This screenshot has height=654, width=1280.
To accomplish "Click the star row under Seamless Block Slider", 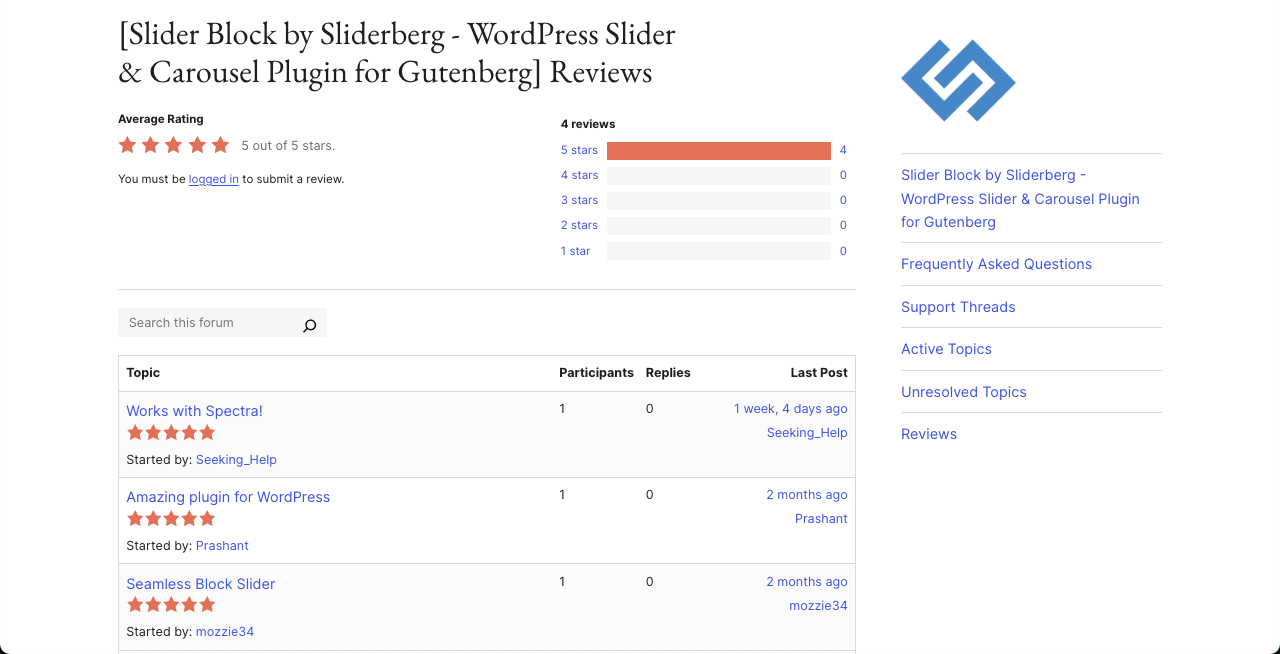I will [x=171, y=604].
